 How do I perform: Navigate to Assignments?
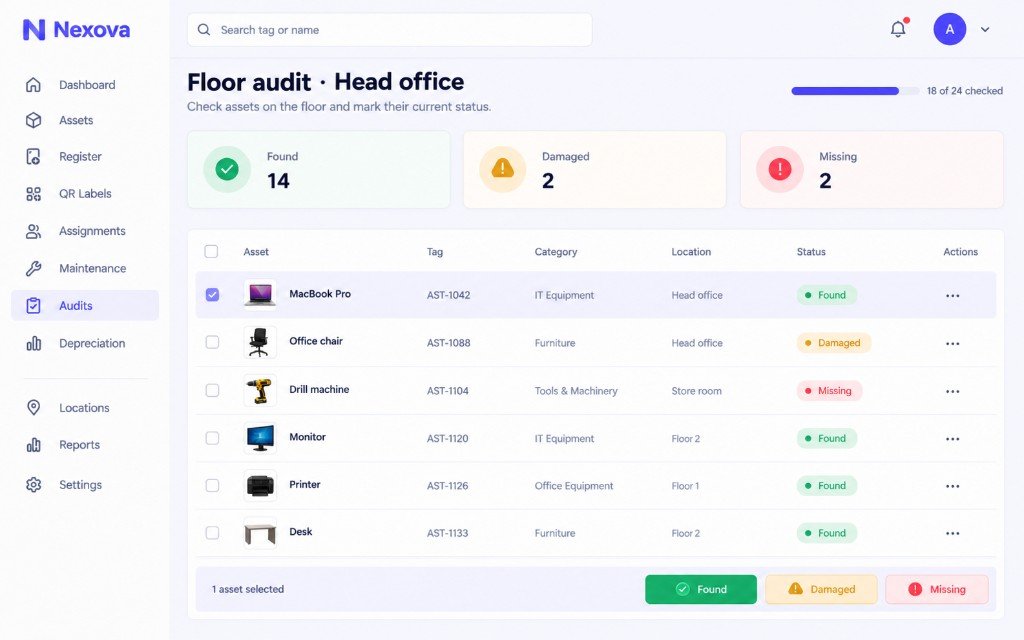pos(85,231)
